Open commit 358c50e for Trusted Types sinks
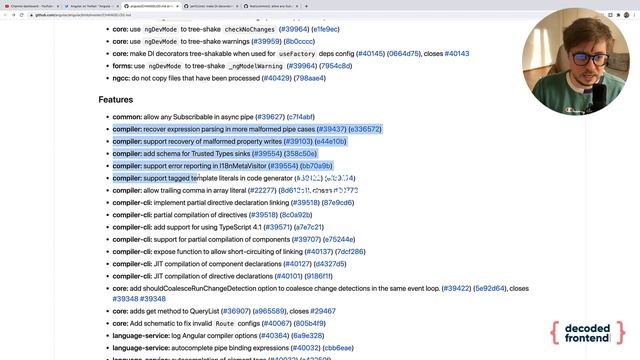The image size is (640, 360). [300, 153]
